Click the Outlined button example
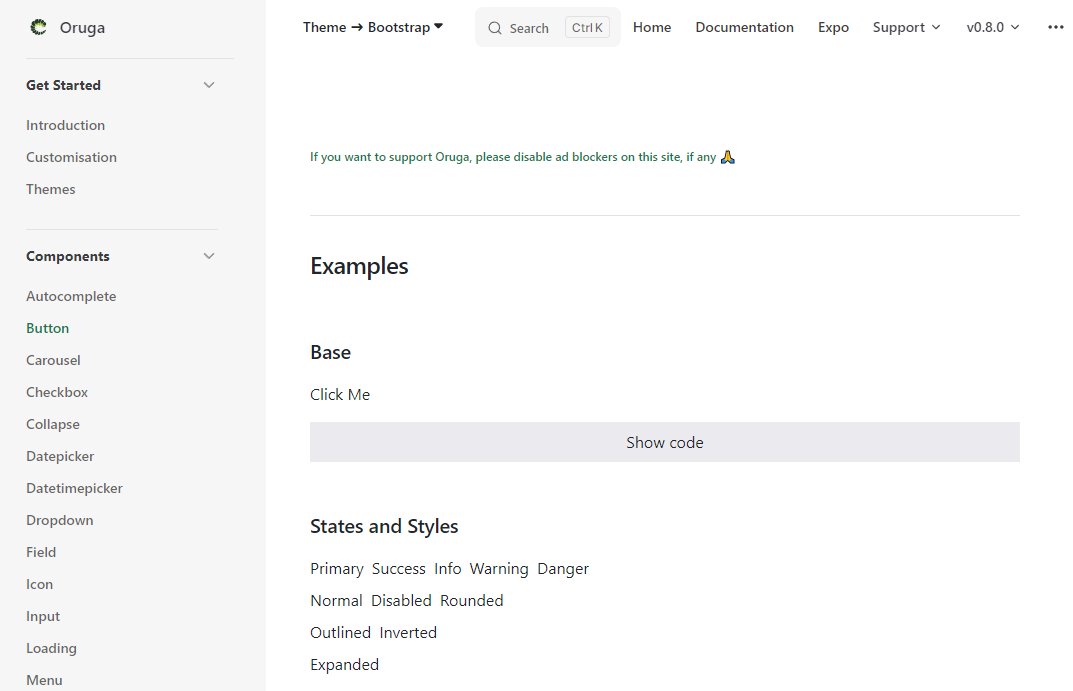Screen dimensions: 1073x691 pyautogui.click(x=340, y=633)
